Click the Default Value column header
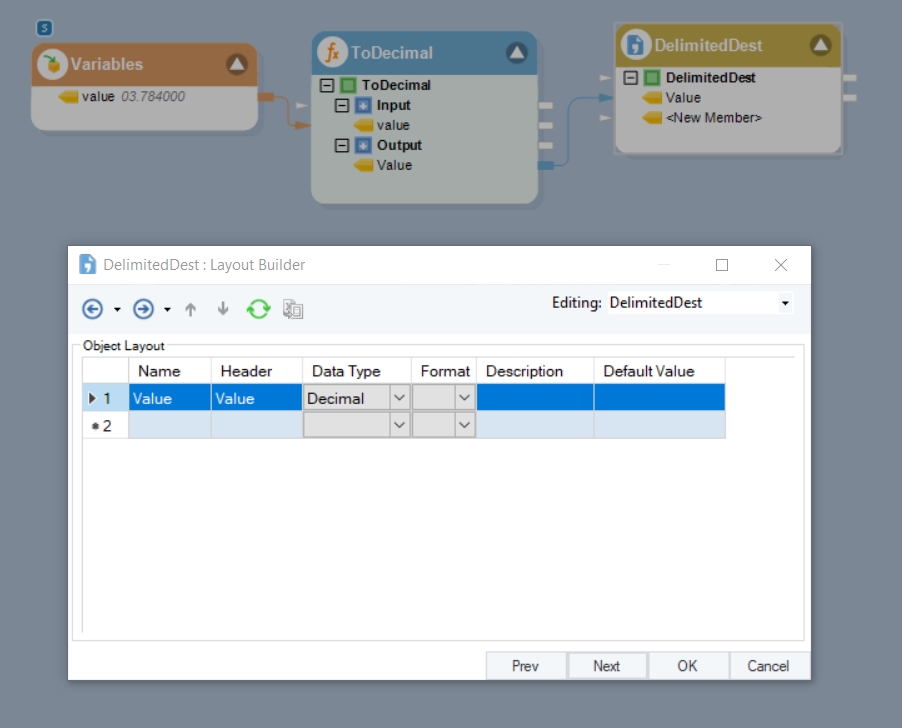The width and height of the screenshot is (902, 728). [648, 371]
